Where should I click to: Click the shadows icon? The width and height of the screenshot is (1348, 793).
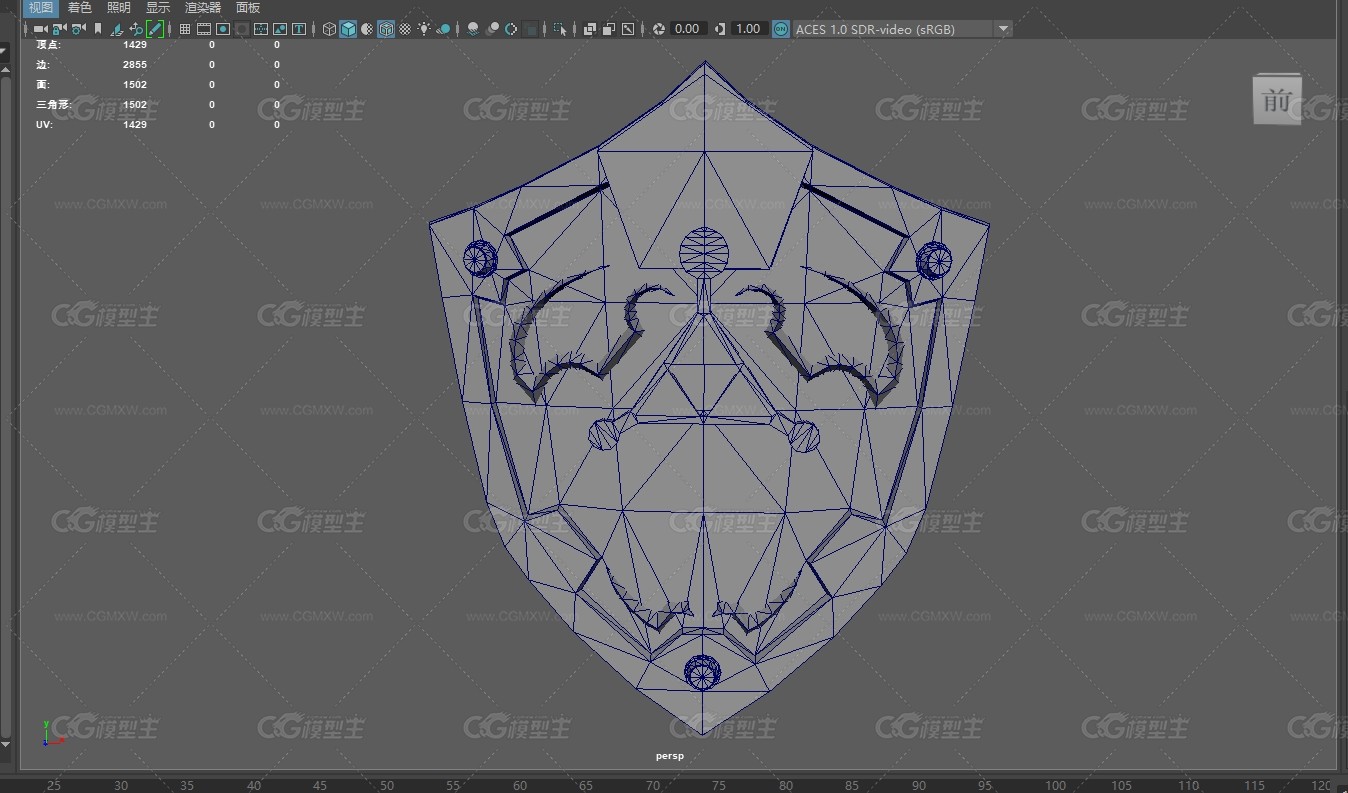click(x=443, y=29)
